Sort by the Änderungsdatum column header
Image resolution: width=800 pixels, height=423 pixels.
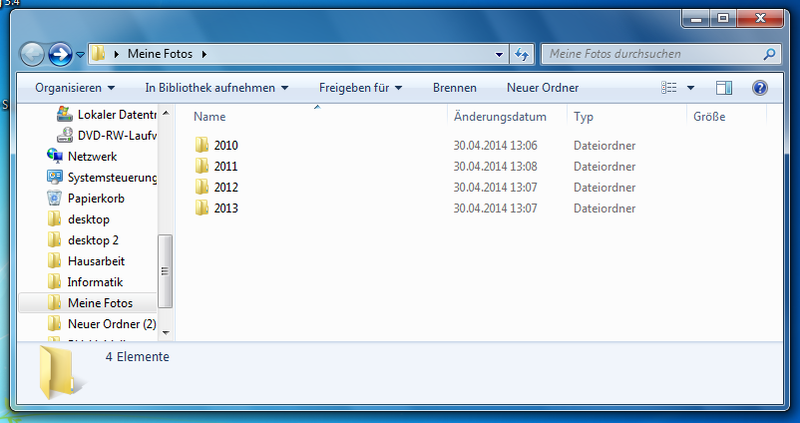click(500, 117)
